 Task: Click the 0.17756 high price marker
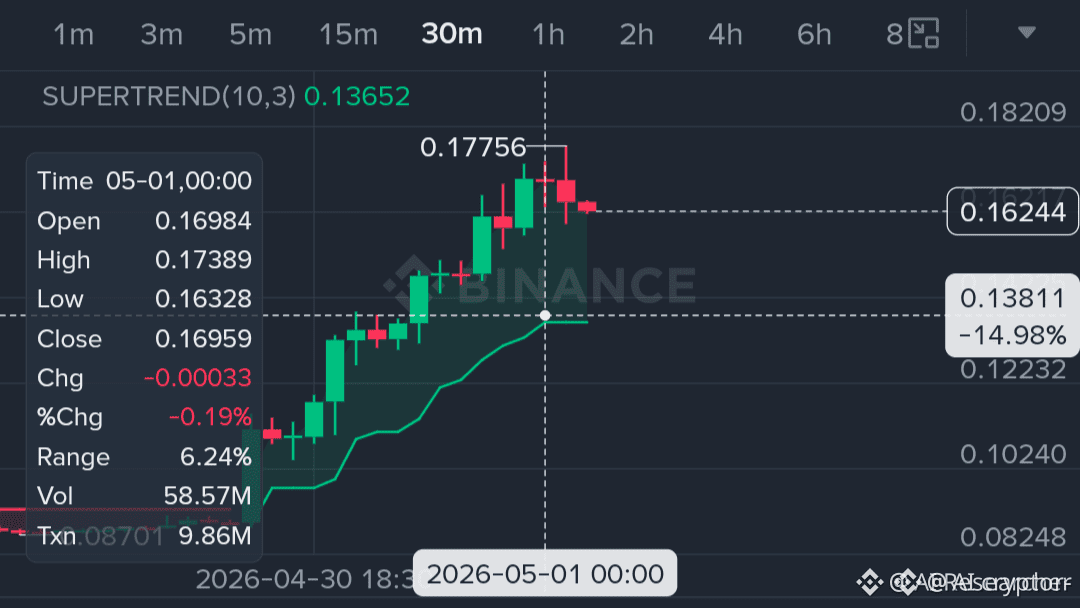point(472,147)
